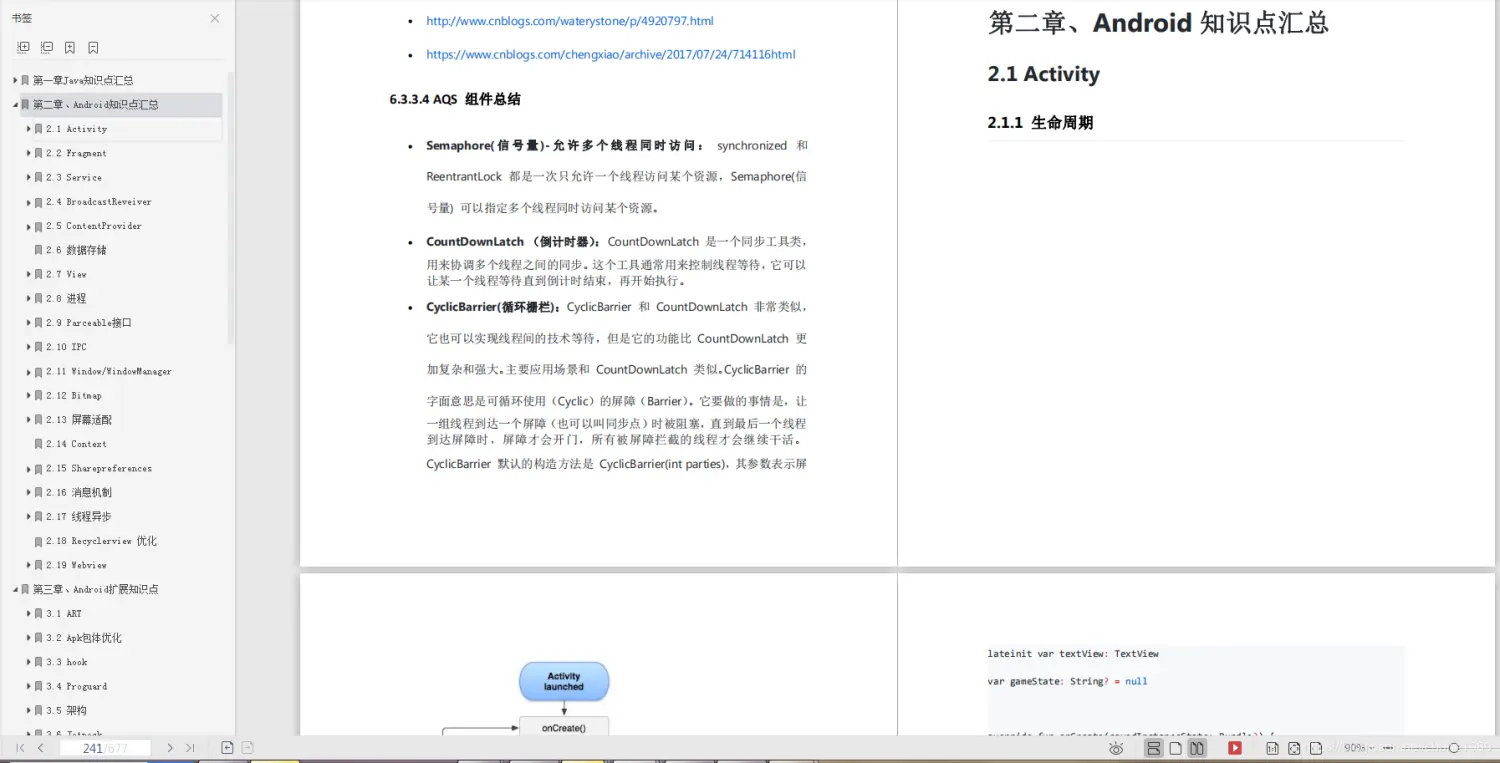Start slideshow with red play button
Screen dimensions: 1500x763
click(1235, 748)
